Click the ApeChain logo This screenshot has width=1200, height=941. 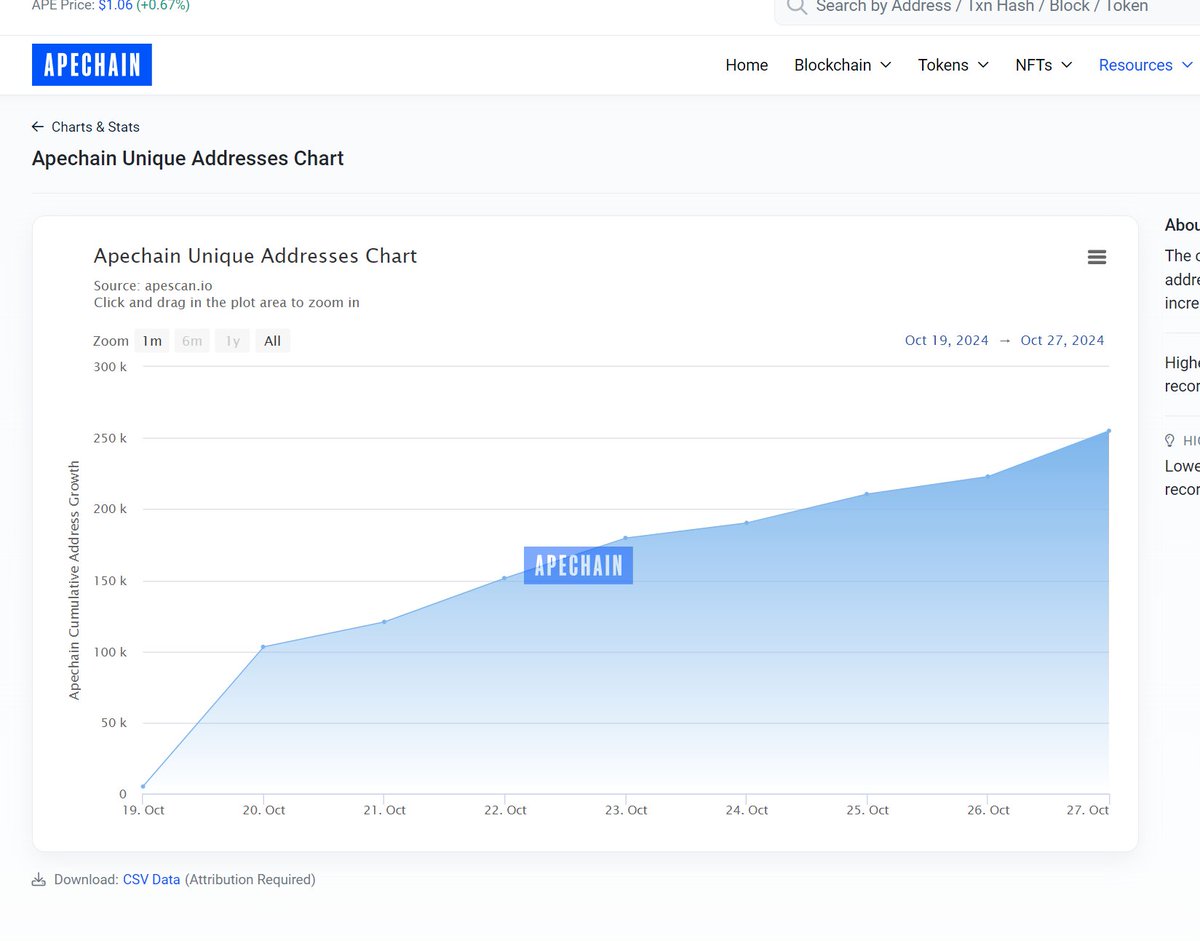point(92,65)
